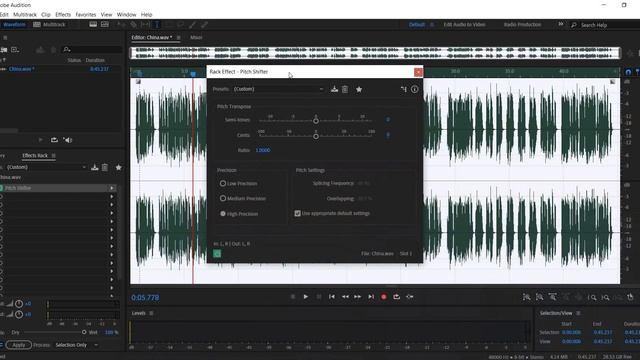Open channel map editor in Pitch Shifter

pos(404,89)
